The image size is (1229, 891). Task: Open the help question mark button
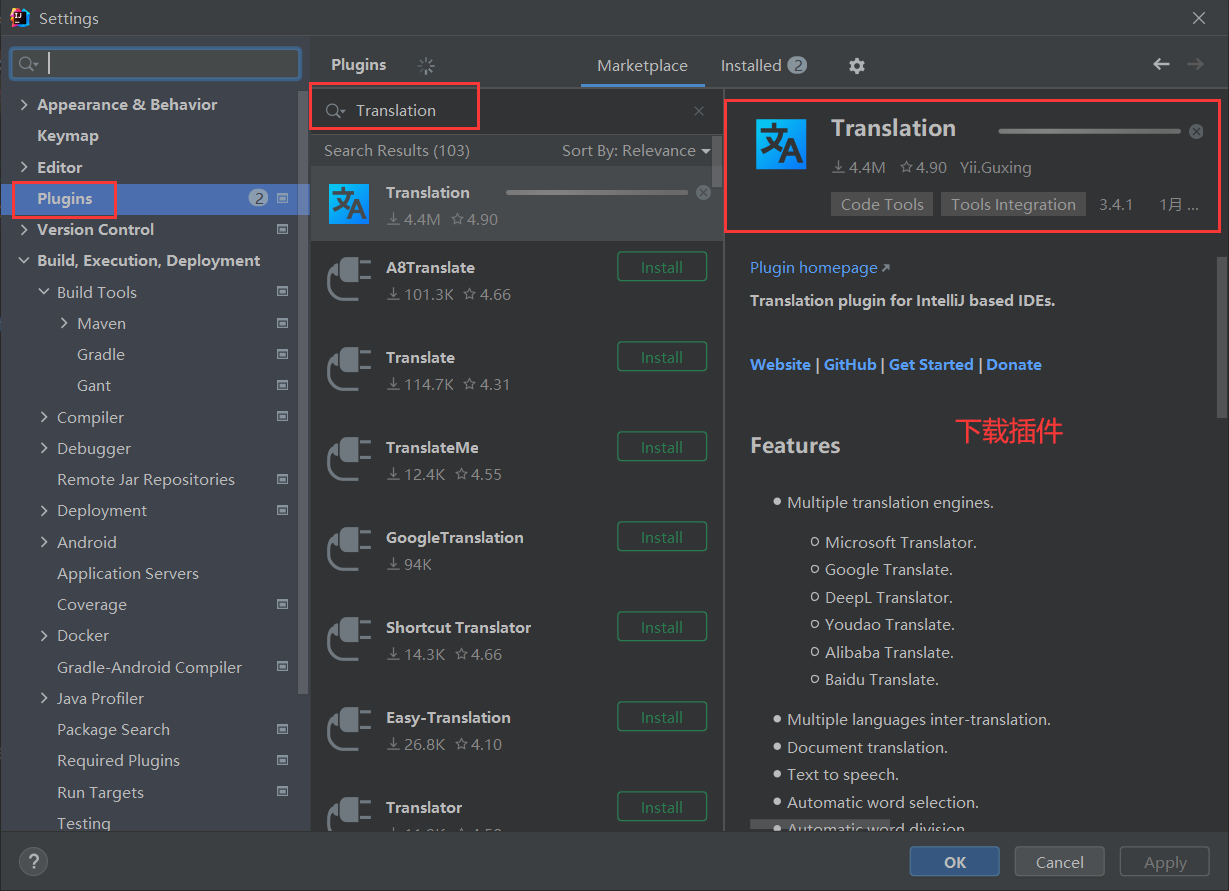(x=33, y=861)
